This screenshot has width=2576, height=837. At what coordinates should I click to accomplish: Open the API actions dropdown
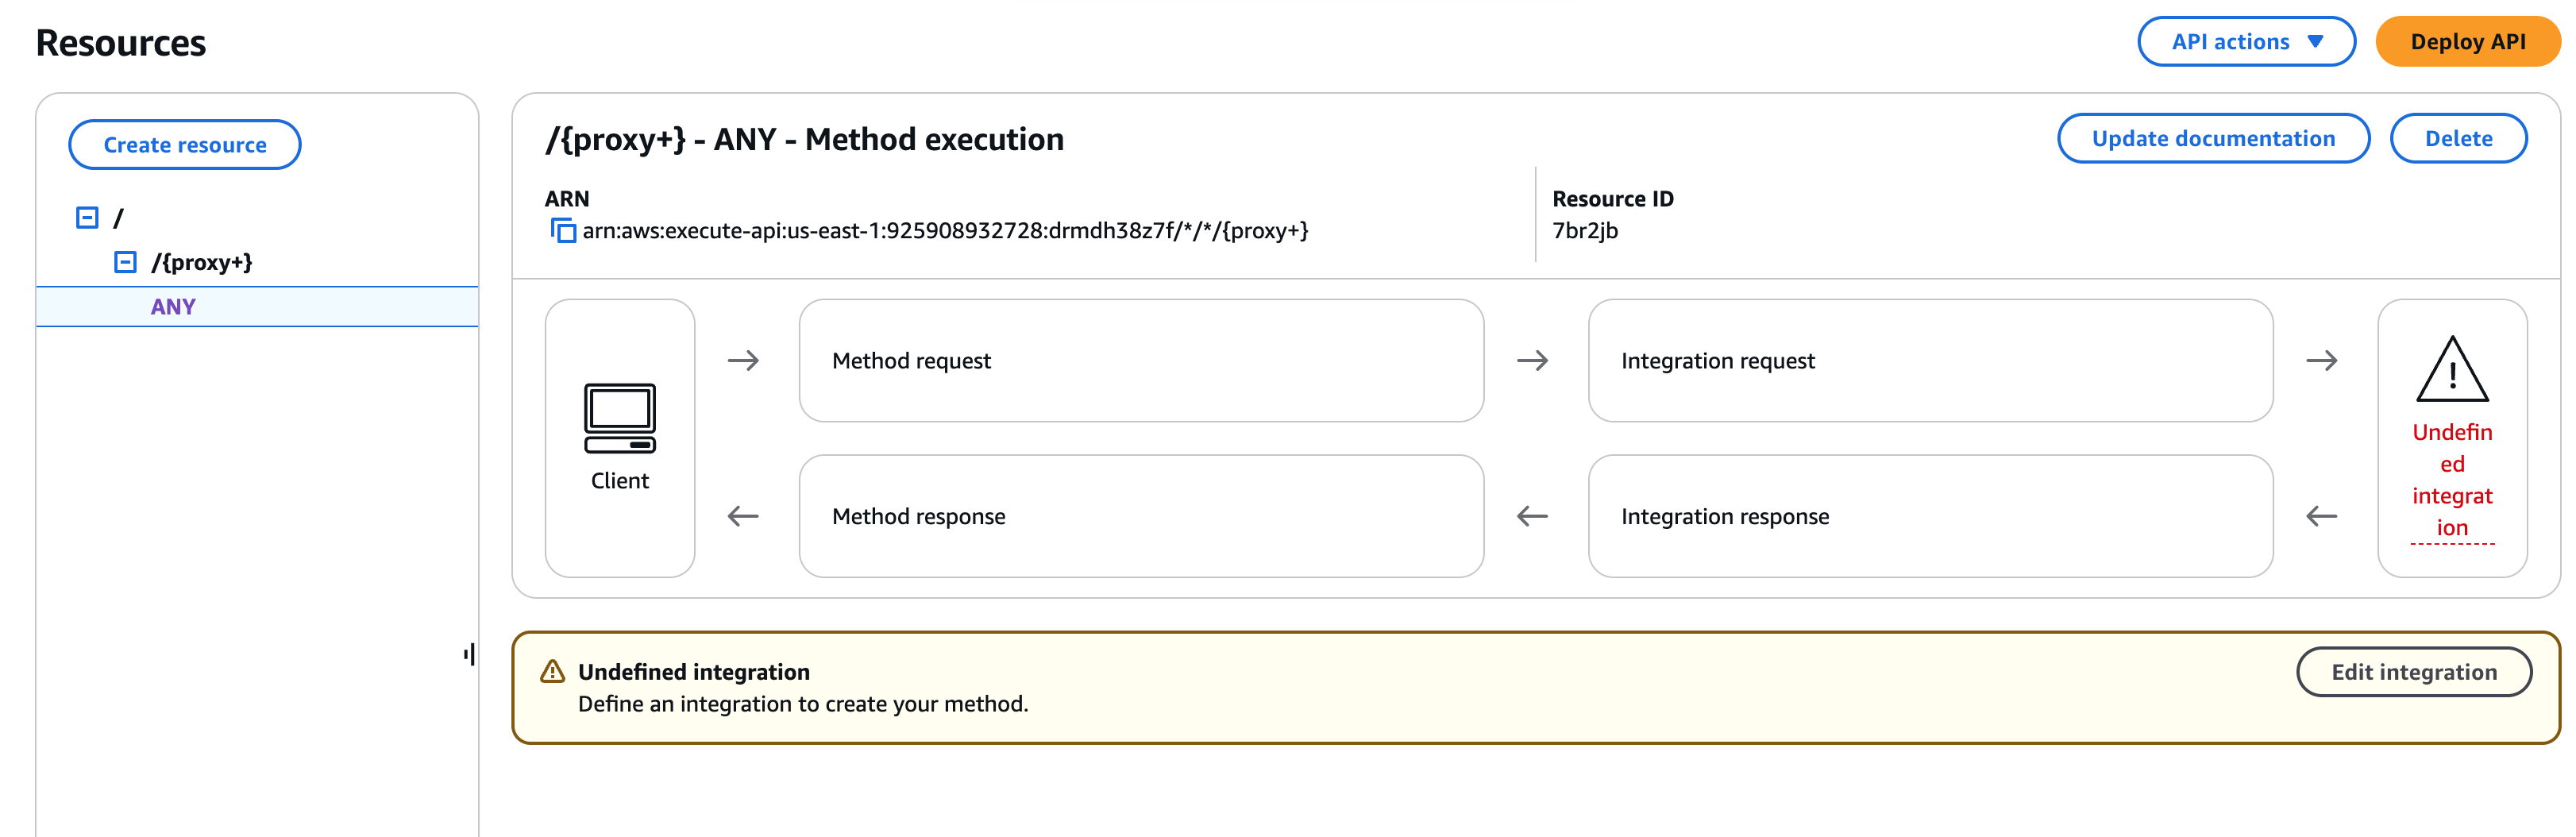pyautogui.click(x=2245, y=42)
